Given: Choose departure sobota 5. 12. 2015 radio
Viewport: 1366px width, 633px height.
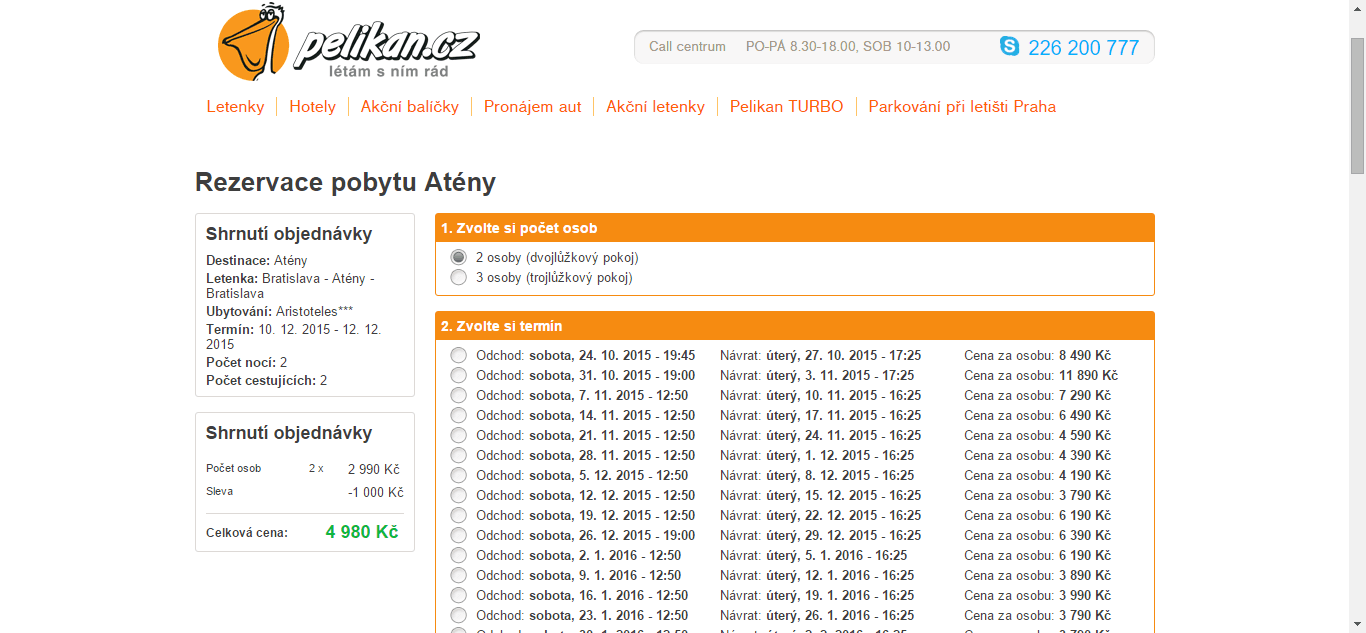Looking at the screenshot, I should coord(459,475).
